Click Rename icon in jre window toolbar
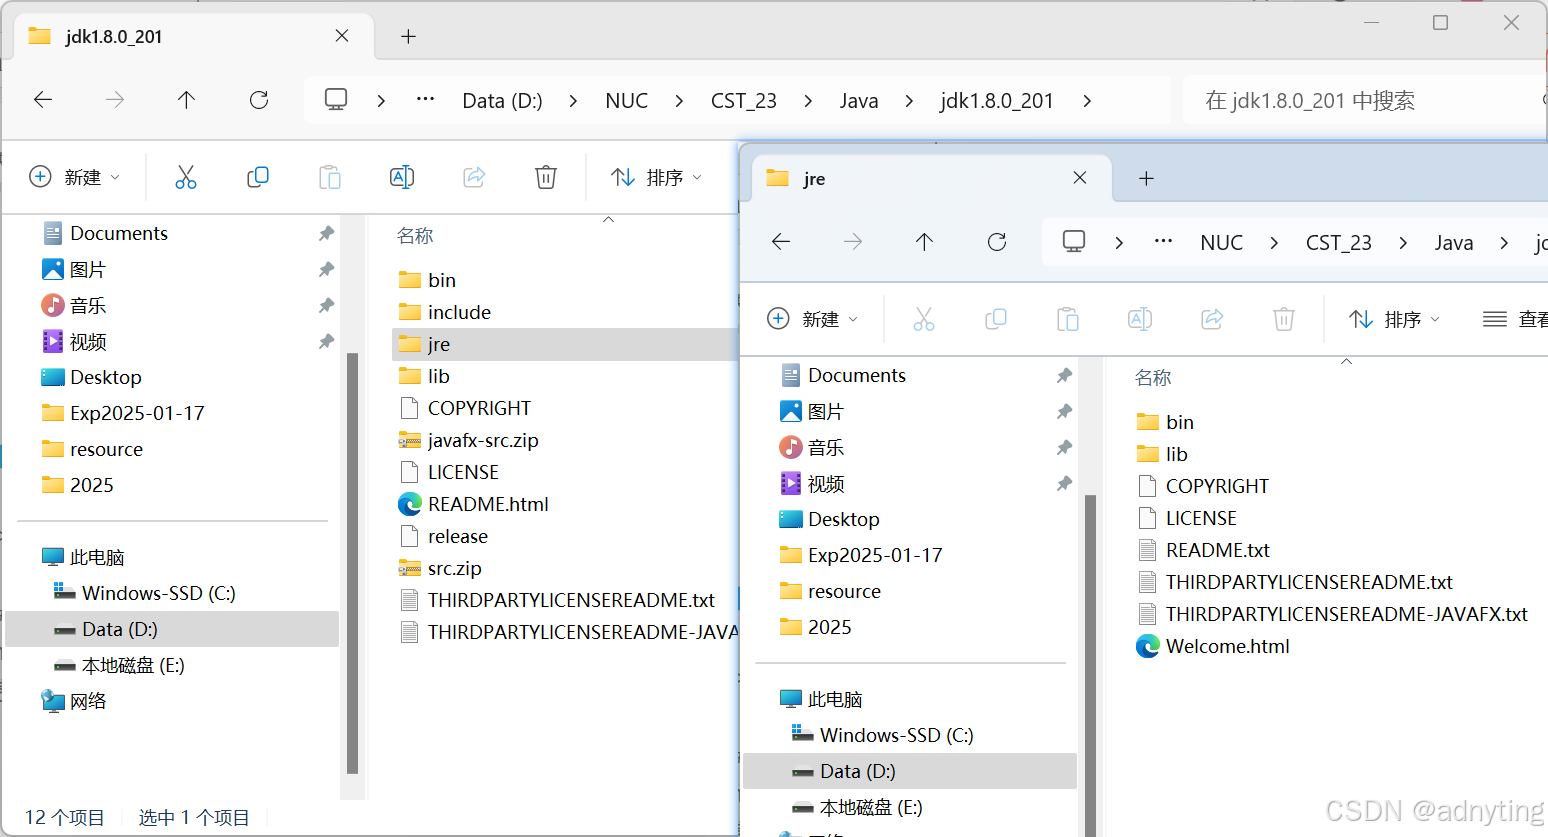Image resolution: width=1548 pixels, height=837 pixels. click(x=1140, y=319)
